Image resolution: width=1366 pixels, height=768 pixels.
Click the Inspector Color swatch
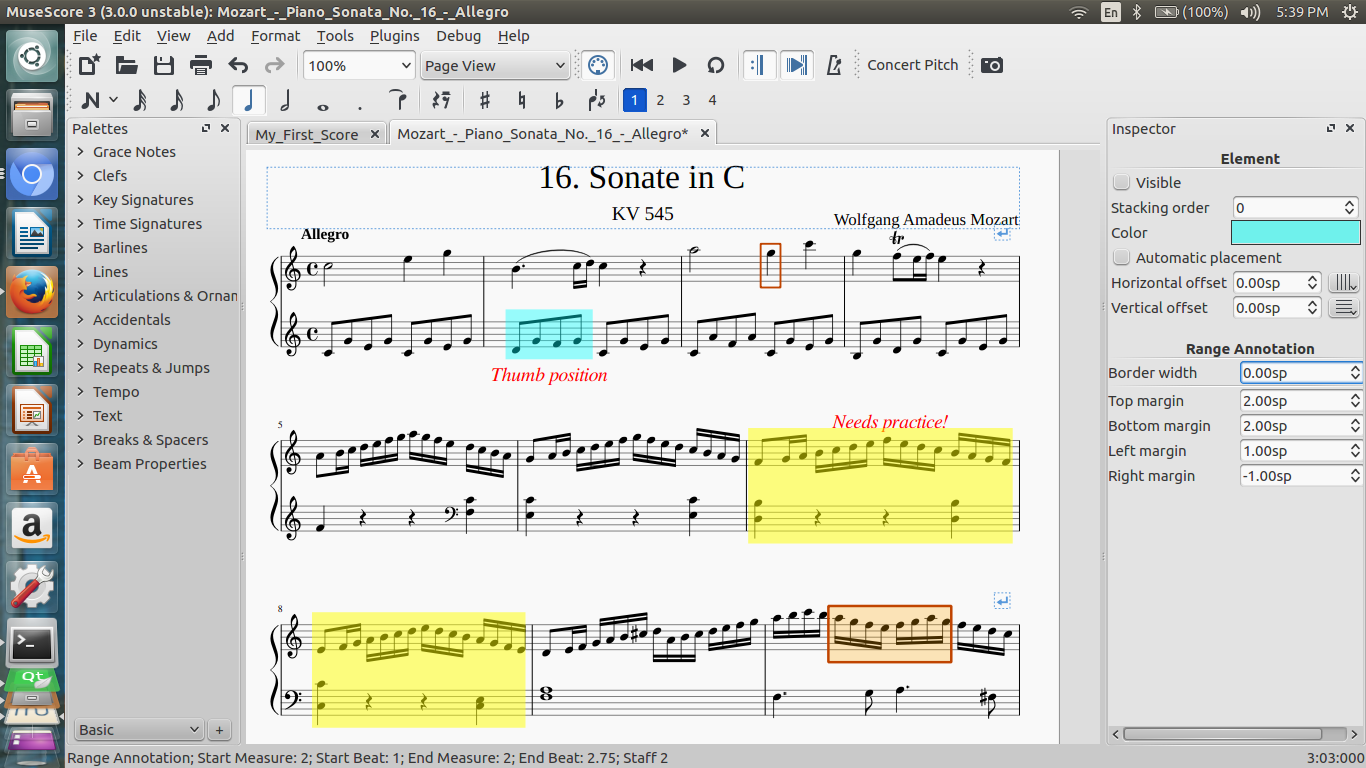tap(1295, 233)
